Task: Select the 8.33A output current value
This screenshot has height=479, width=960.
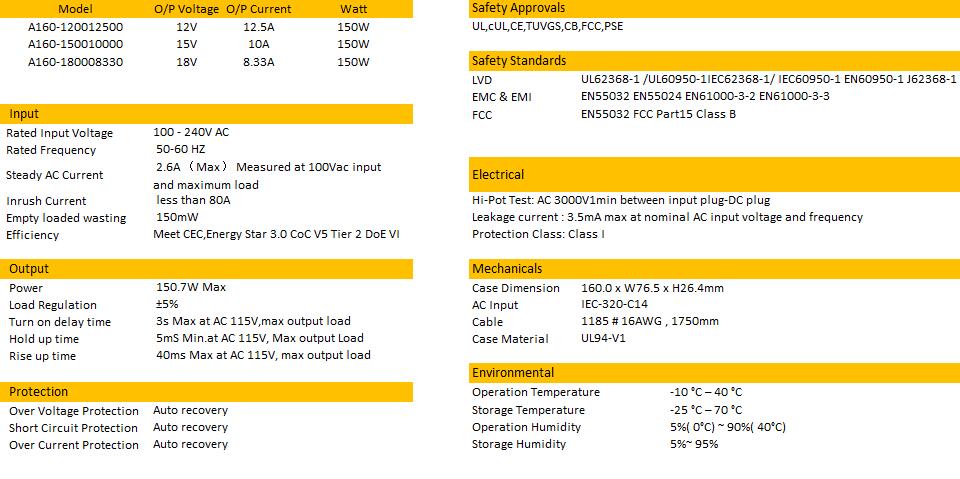Action: click(258, 62)
